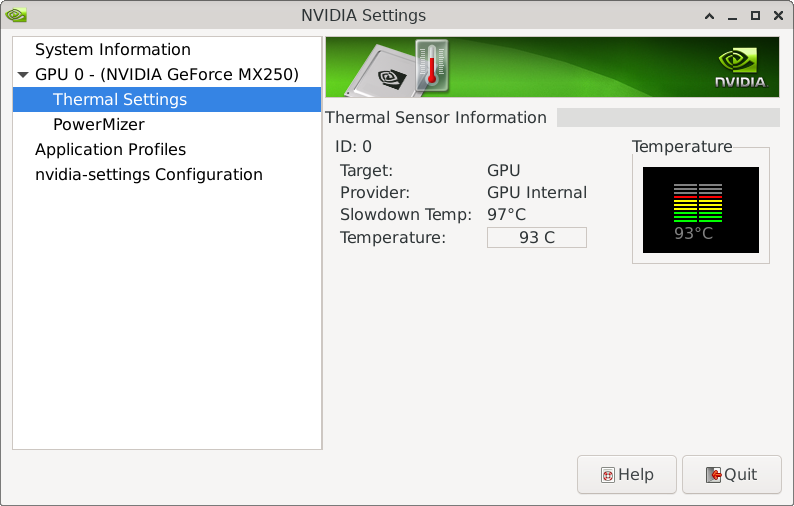Select the GPU 0 (NVIDIA GeForce MX250) entry

coord(166,75)
